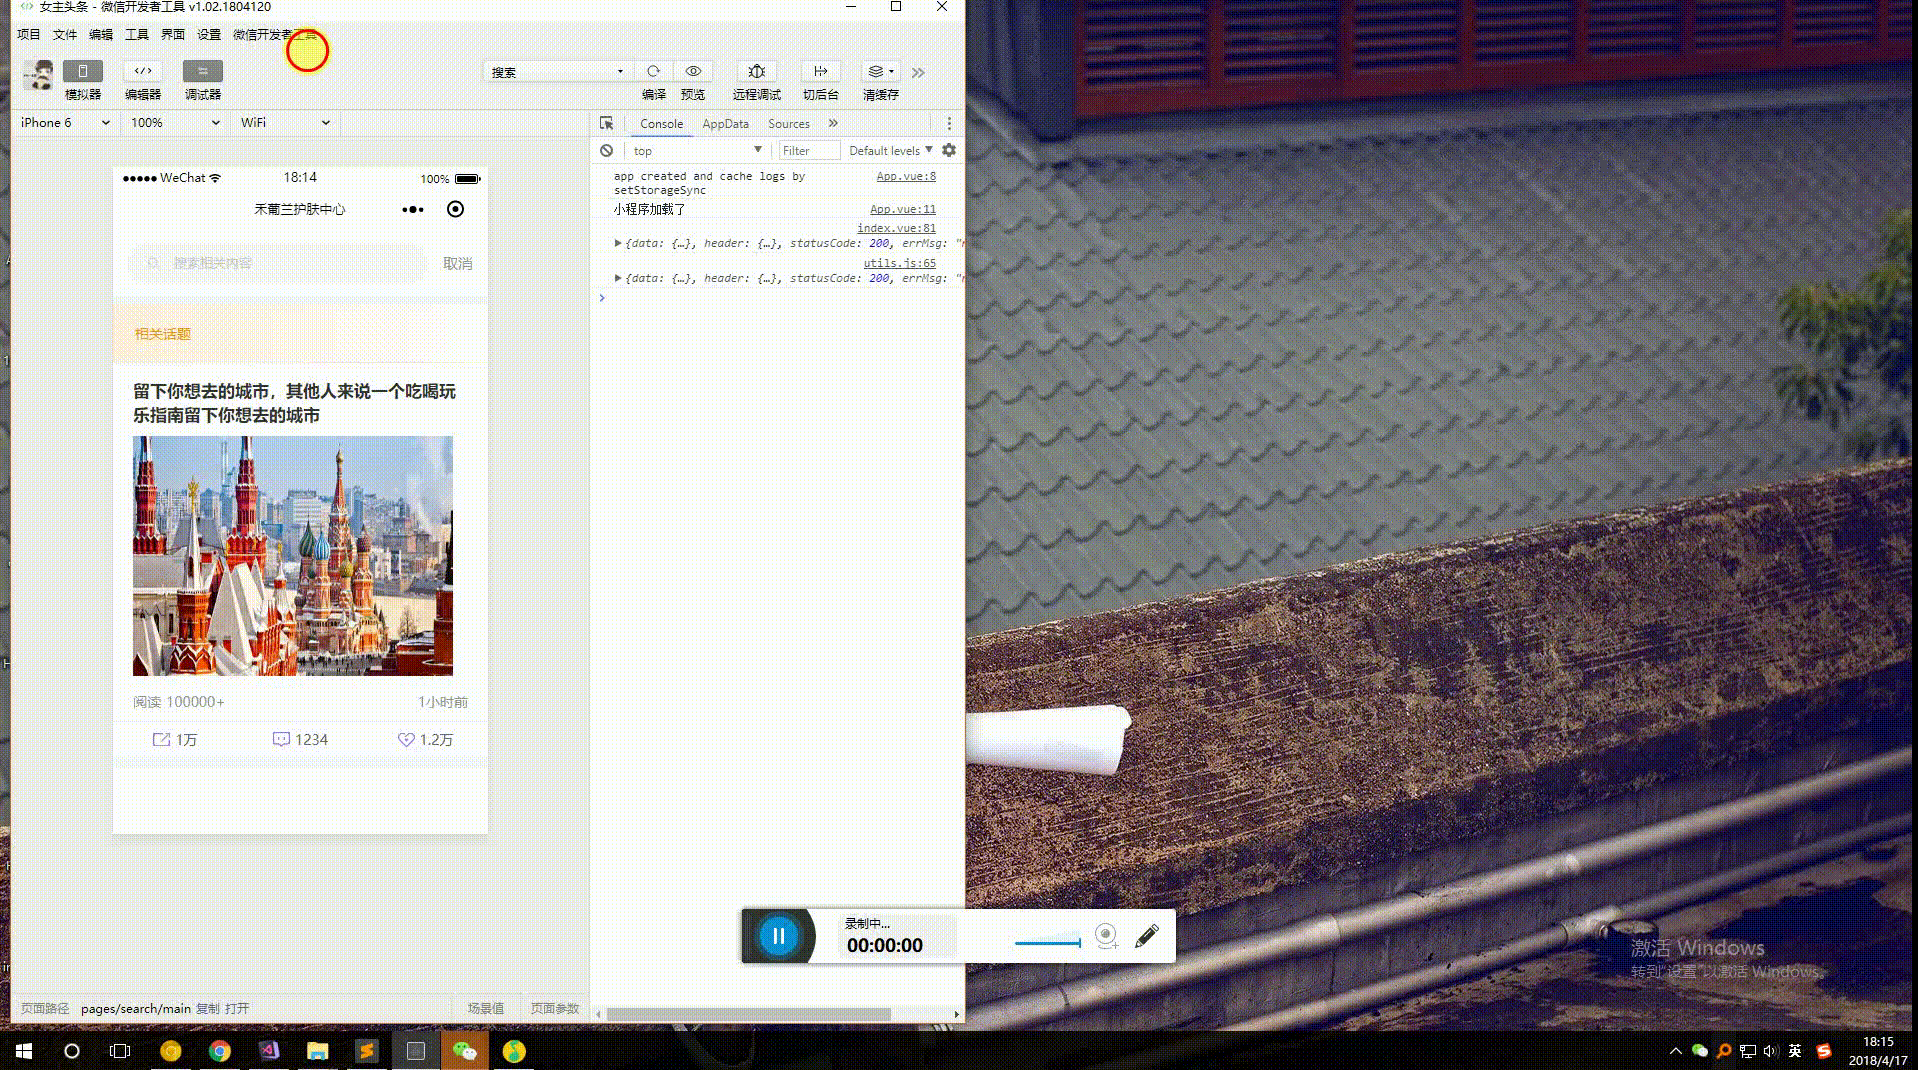Click the inspect element picker icon
Screen dimensions: 1918x1070
pos(606,123)
